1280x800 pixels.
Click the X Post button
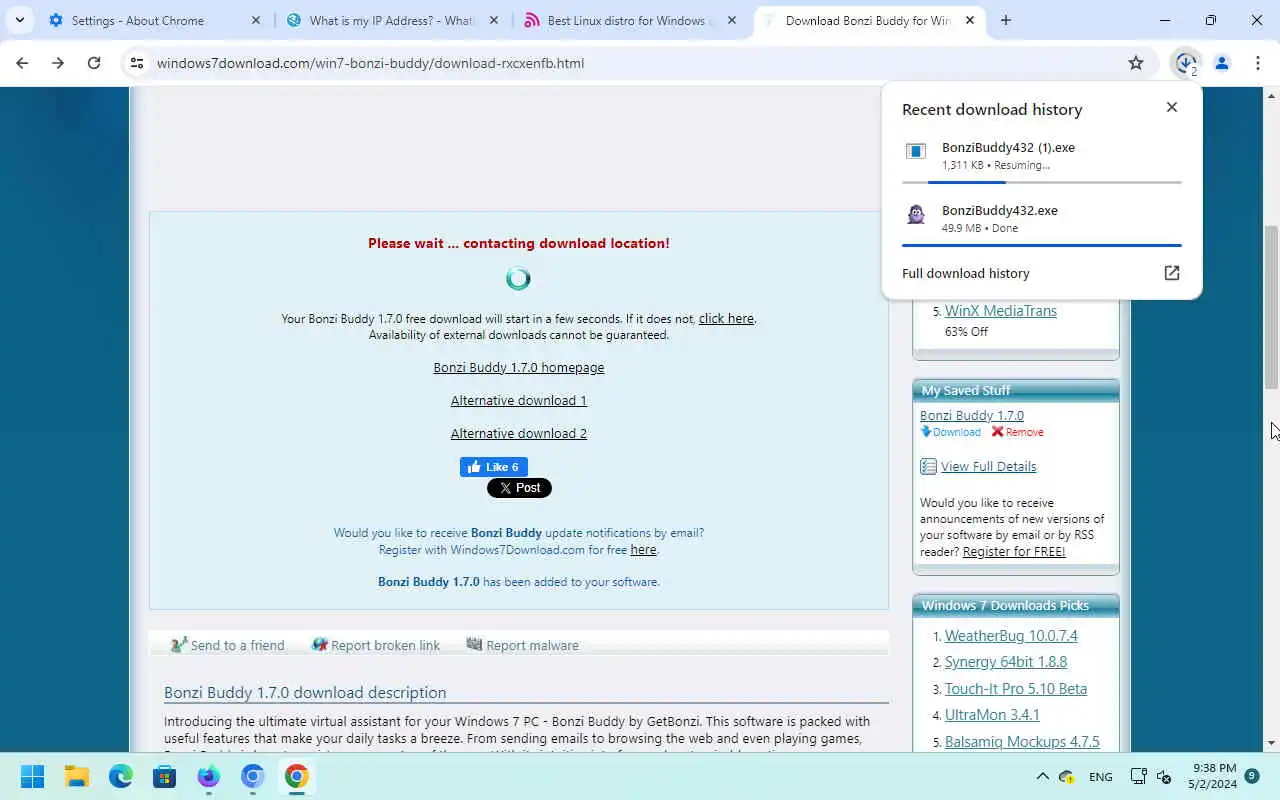tap(519, 488)
